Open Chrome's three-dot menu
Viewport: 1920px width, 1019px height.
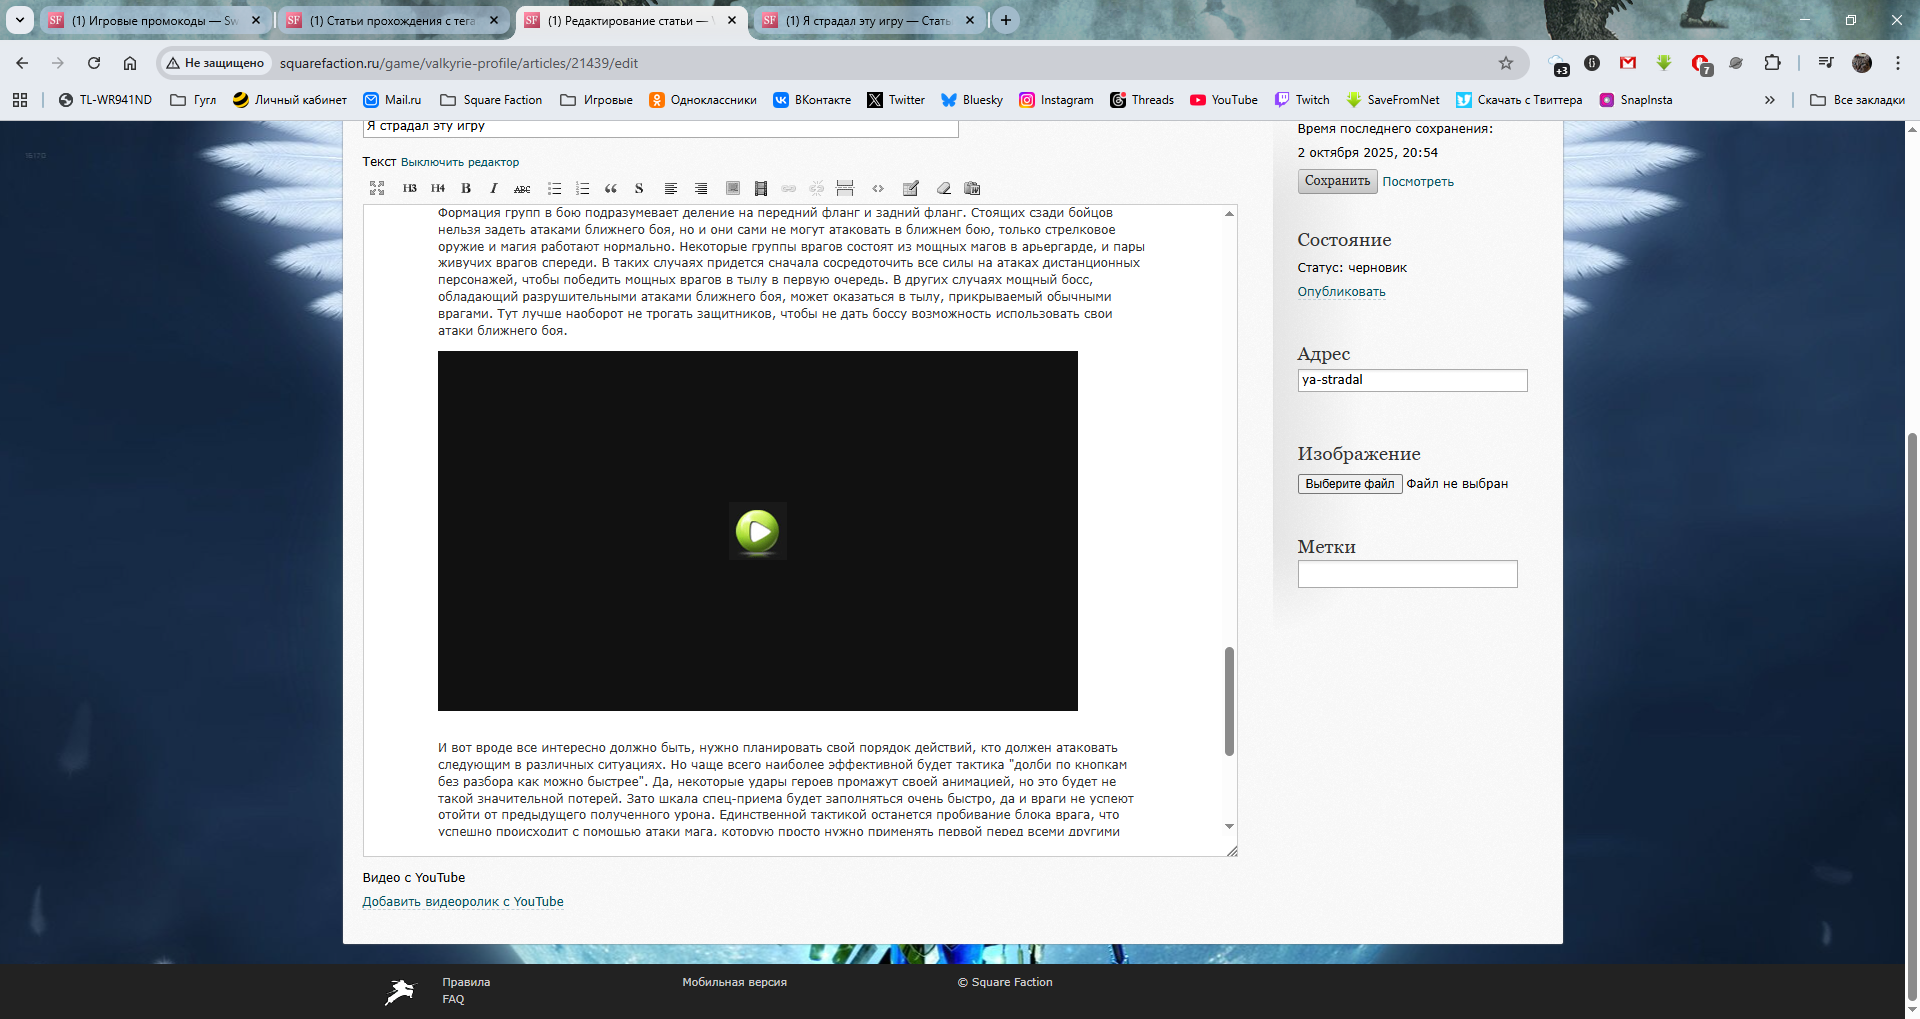(1897, 63)
